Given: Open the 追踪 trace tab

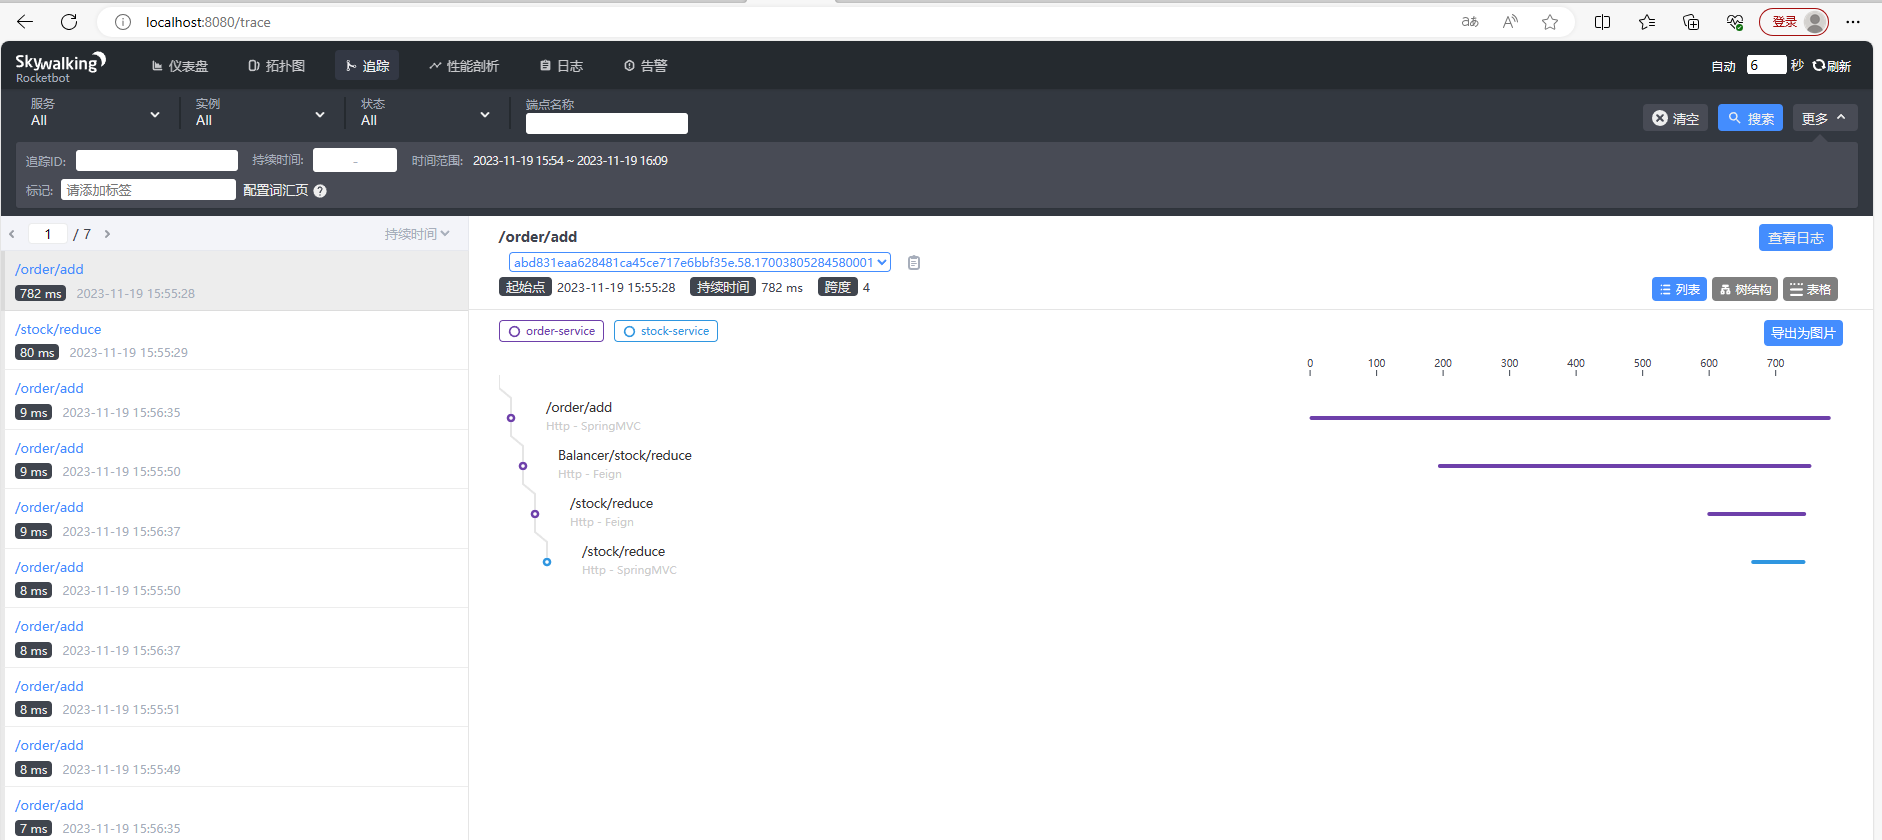Looking at the screenshot, I should [x=367, y=66].
